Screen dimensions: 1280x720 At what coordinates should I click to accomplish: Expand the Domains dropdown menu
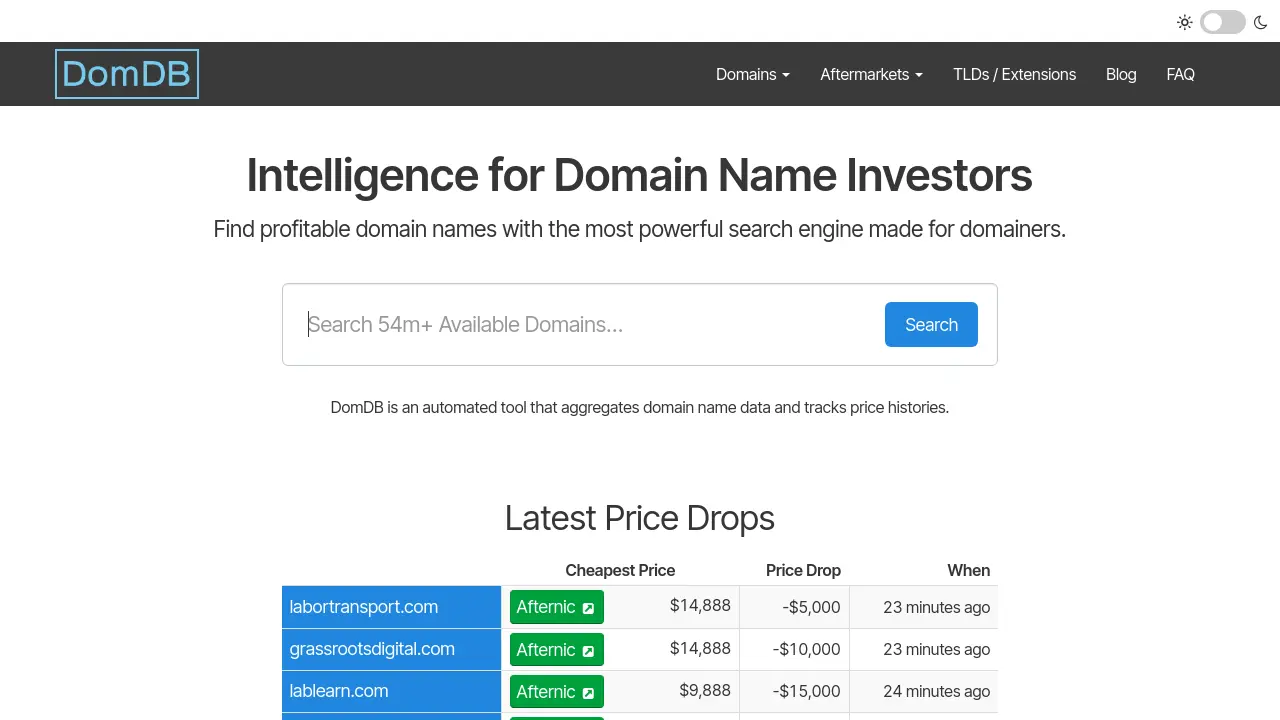click(x=753, y=74)
